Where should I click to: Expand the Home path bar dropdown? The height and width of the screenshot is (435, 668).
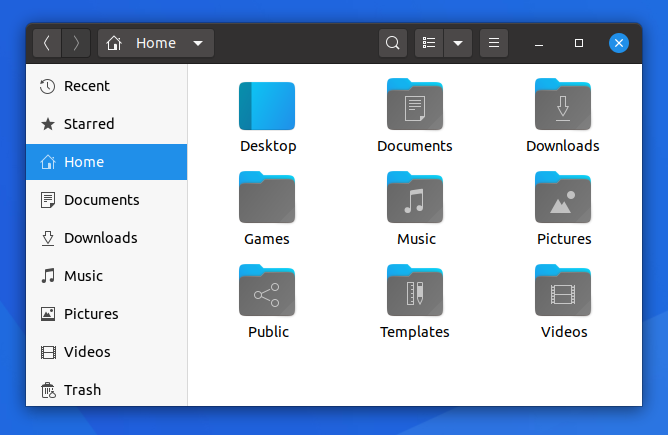(198, 43)
